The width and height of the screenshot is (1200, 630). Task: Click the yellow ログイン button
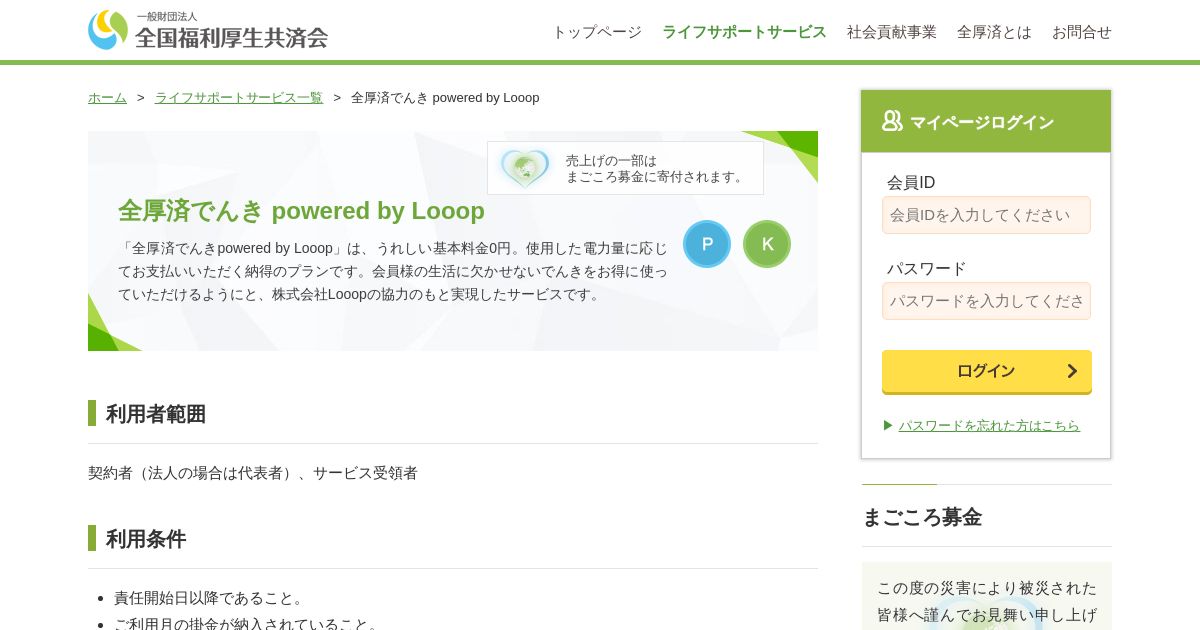pos(987,371)
